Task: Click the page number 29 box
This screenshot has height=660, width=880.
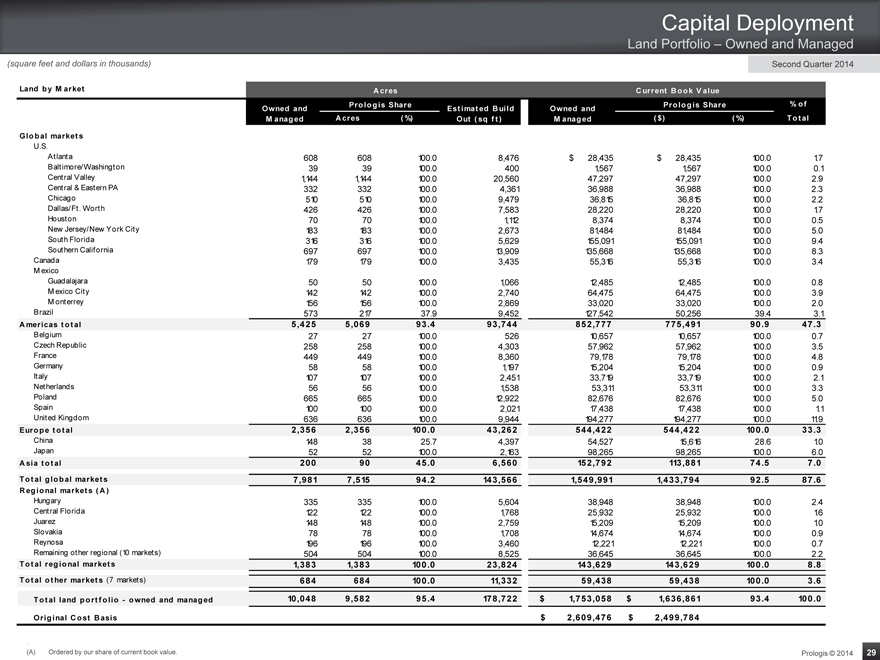Action: tap(868, 651)
